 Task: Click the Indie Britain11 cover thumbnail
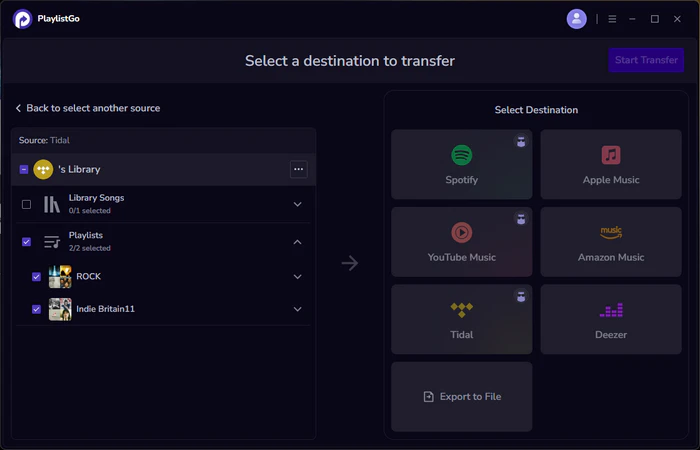tap(60, 309)
